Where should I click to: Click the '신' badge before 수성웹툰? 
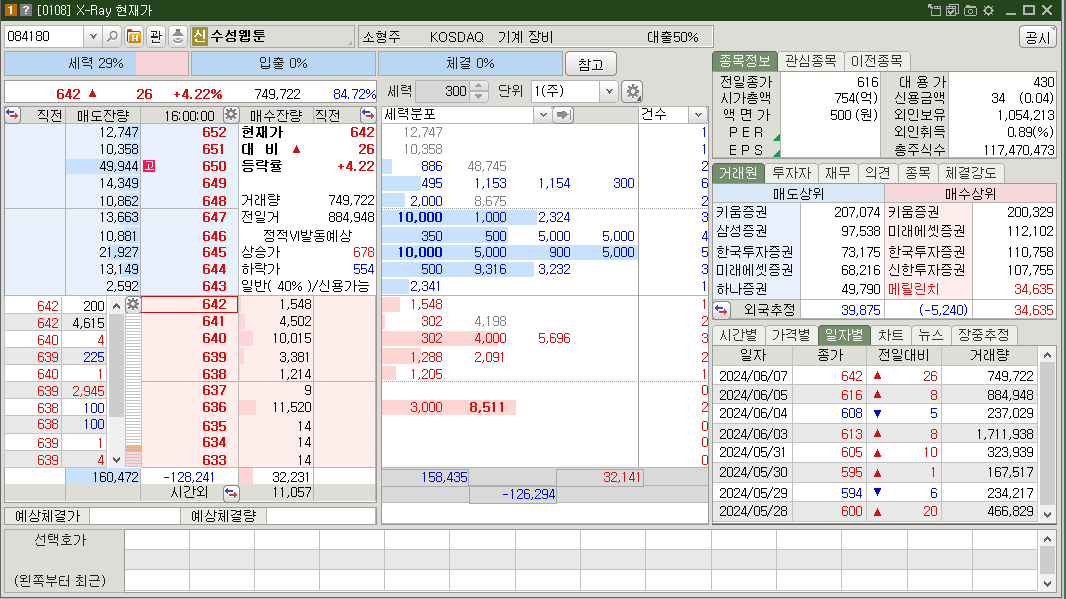(x=199, y=36)
